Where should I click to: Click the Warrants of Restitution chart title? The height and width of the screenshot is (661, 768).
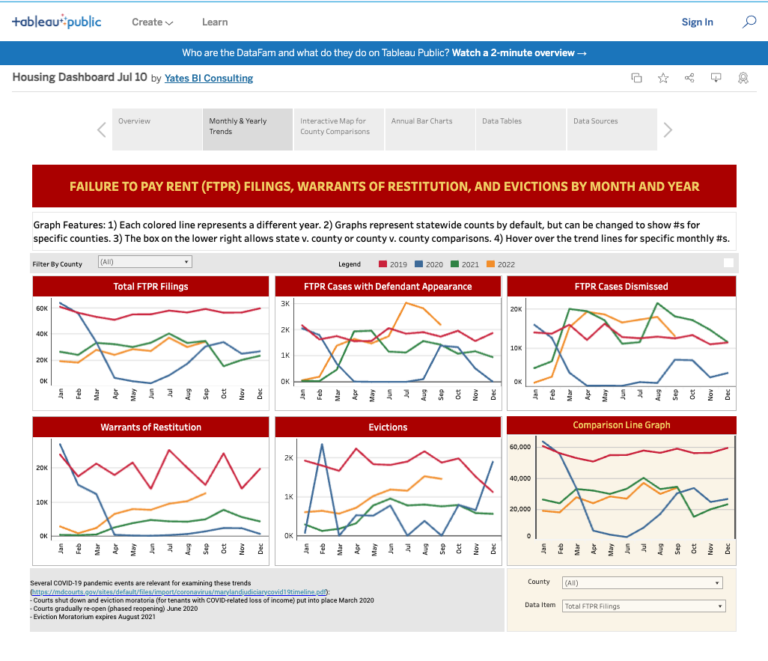151,427
